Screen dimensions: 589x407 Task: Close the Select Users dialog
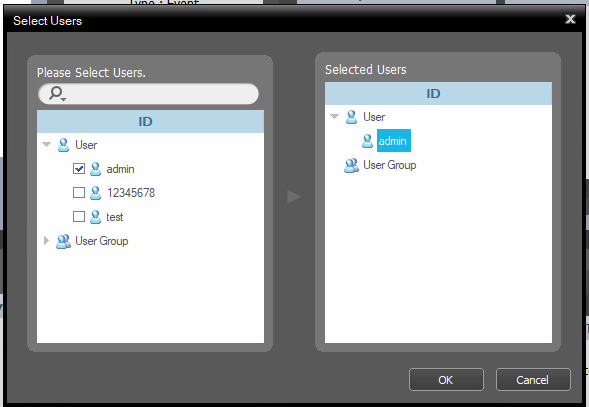tap(570, 19)
